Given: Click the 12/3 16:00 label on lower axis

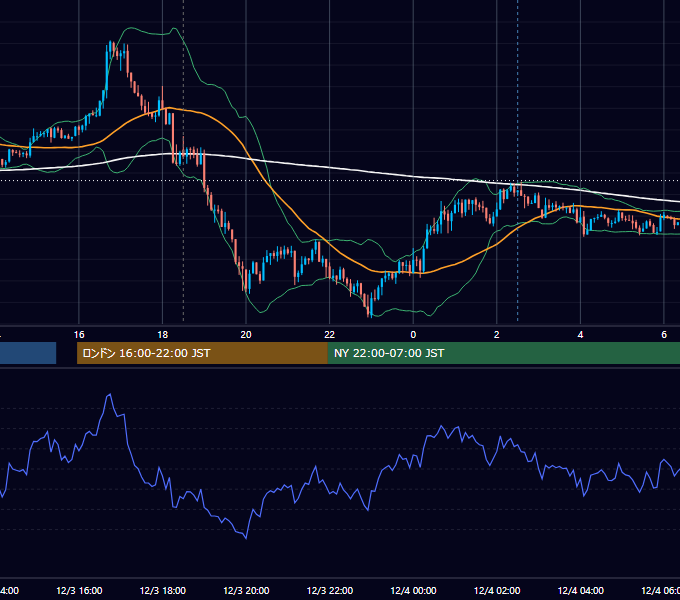Looking at the screenshot, I should point(79,591).
